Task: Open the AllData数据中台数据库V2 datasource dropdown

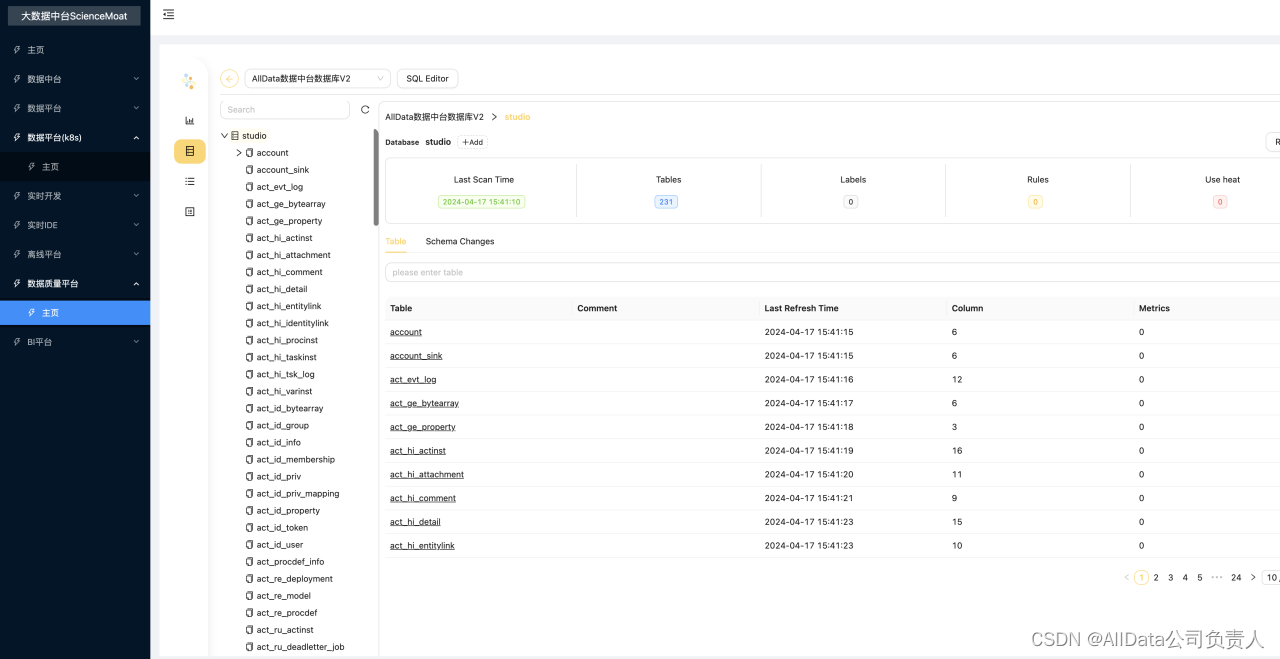Action: tap(317, 79)
